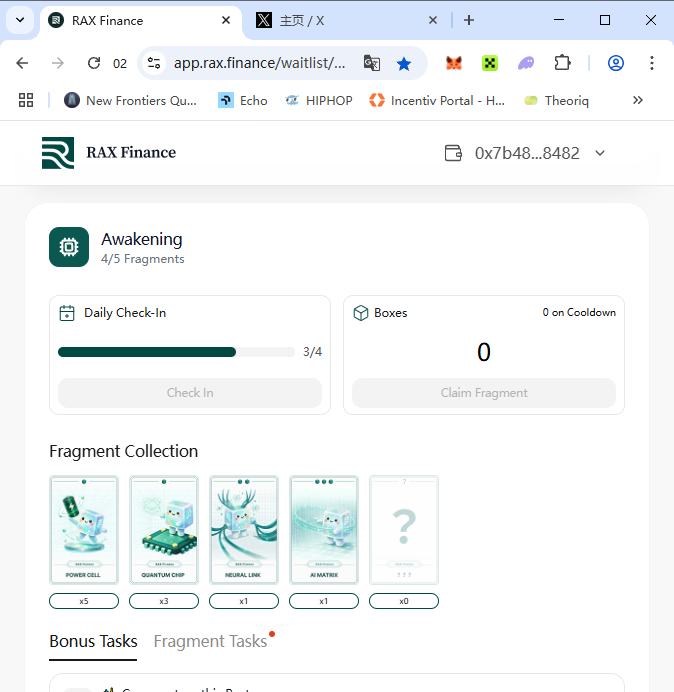Click the Check In button
Viewport: 674px width, 692px height.
(x=190, y=392)
